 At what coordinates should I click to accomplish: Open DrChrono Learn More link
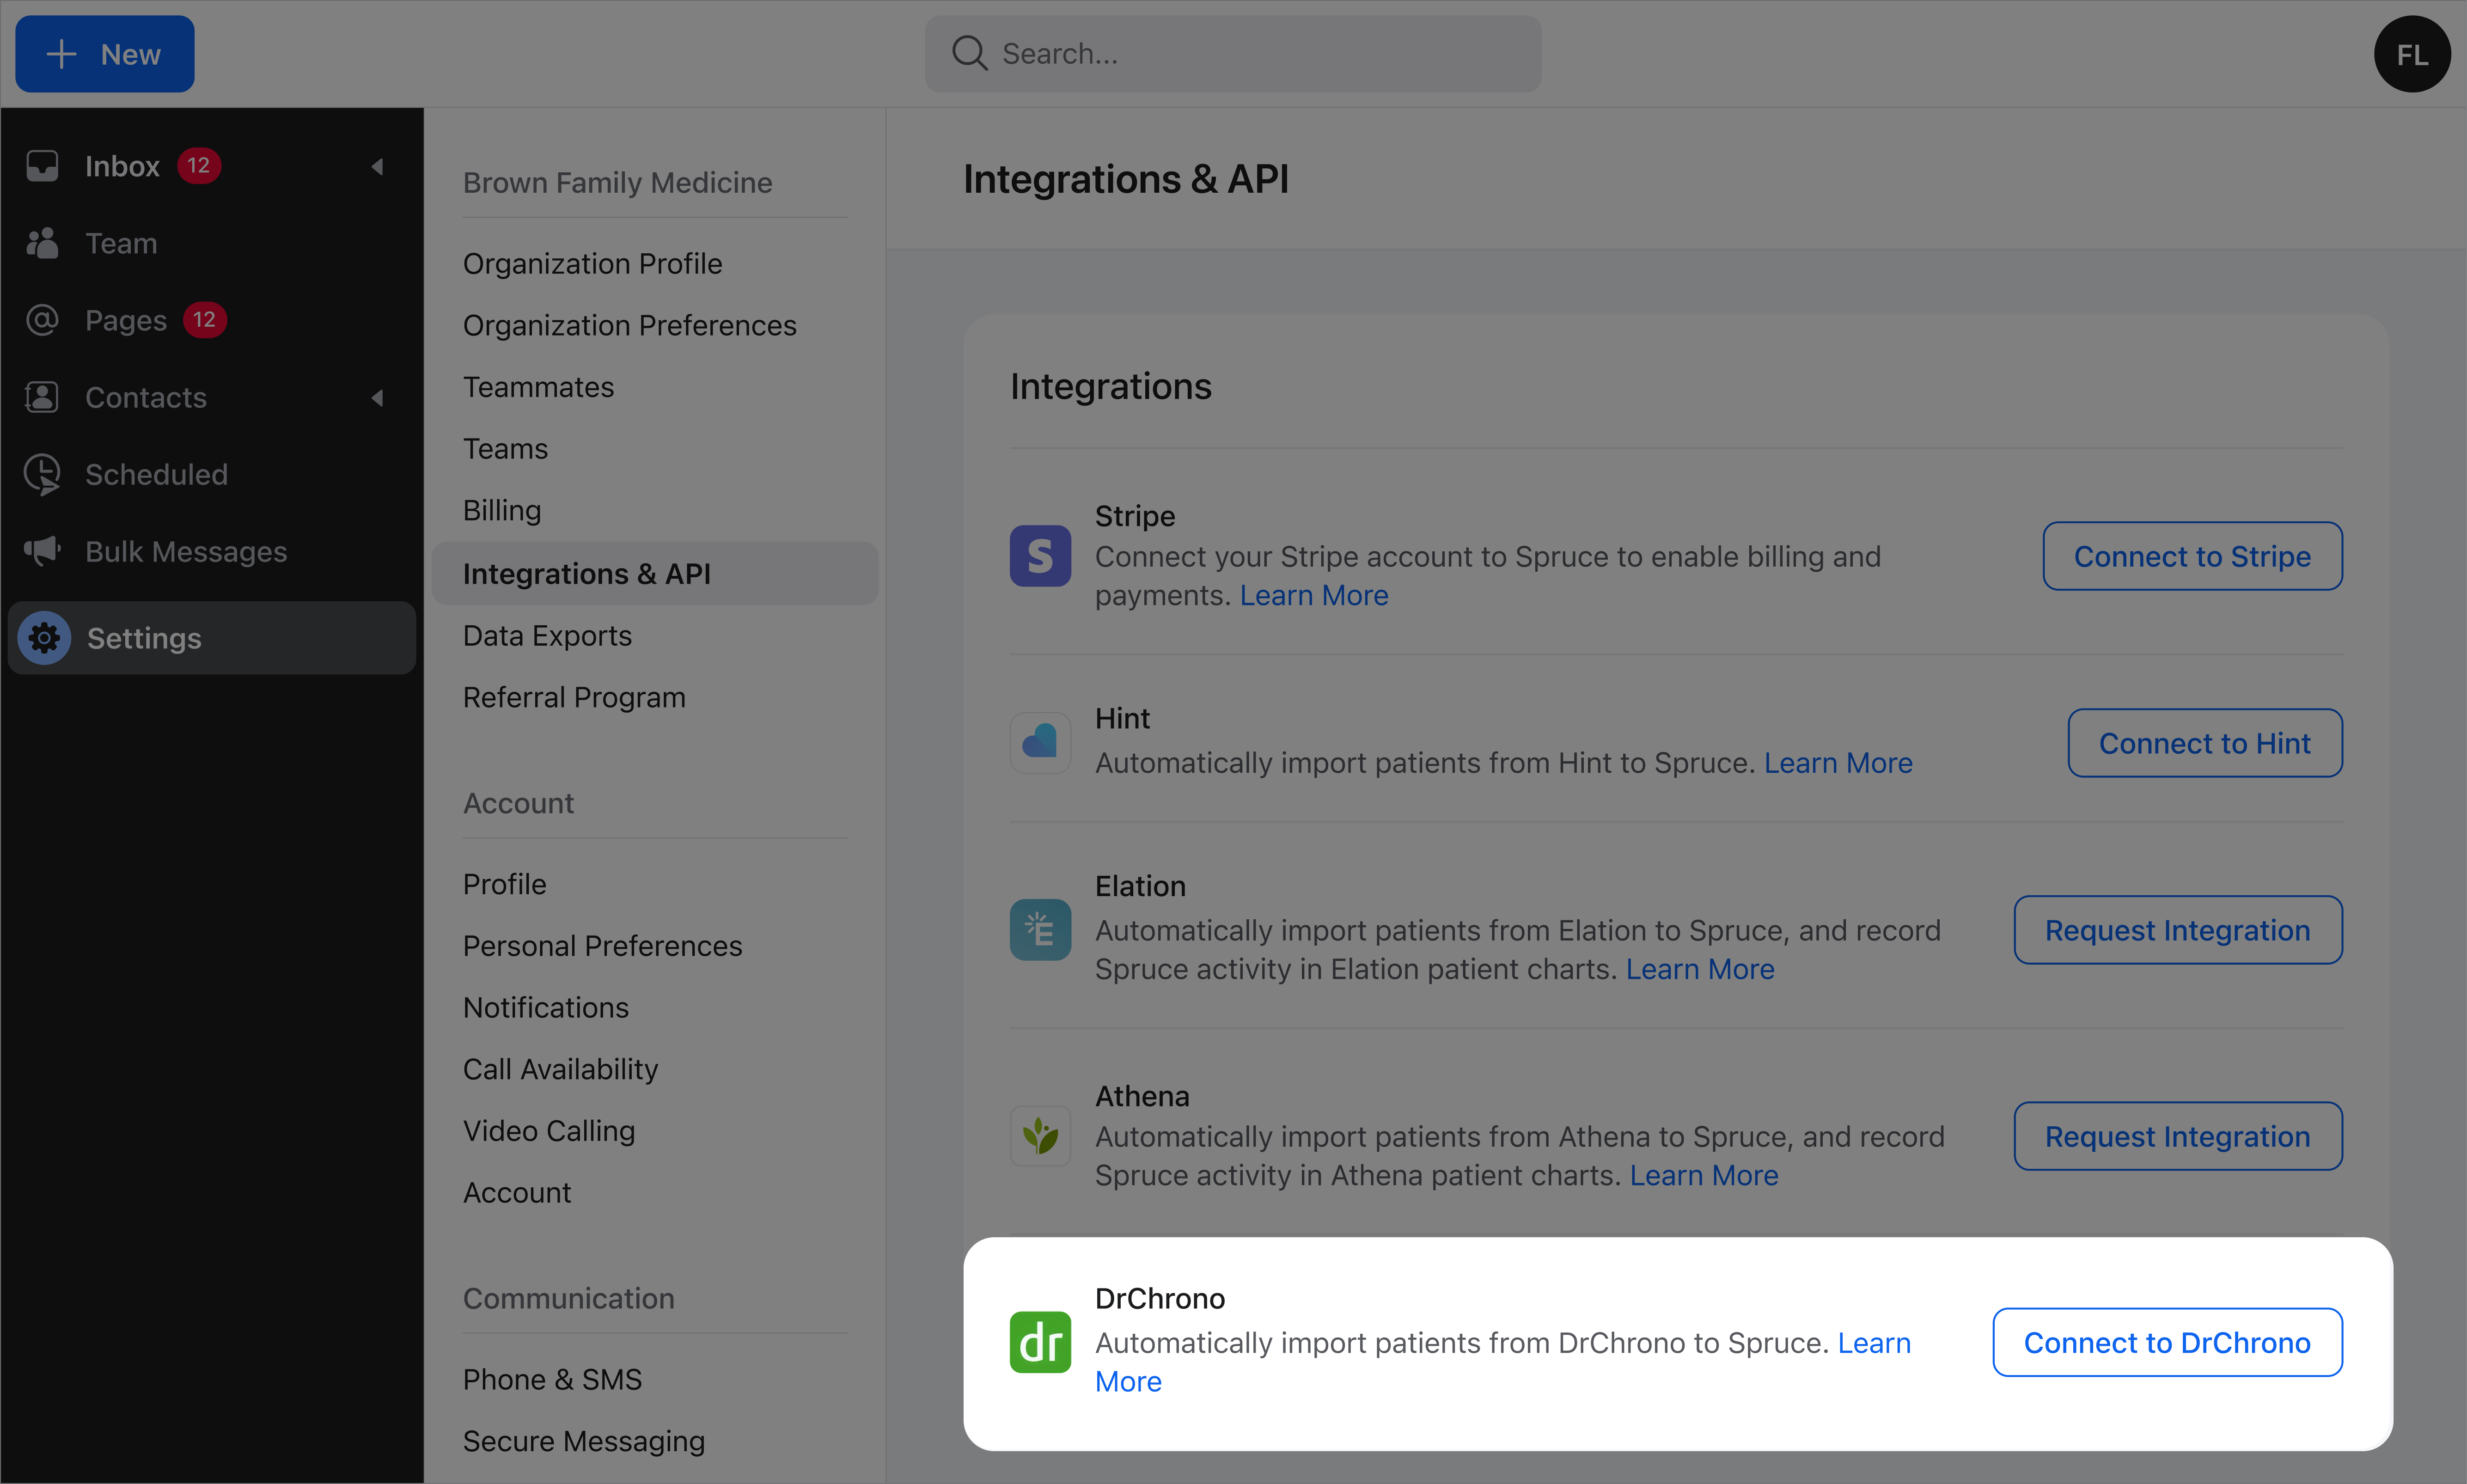click(1874, 1343)
